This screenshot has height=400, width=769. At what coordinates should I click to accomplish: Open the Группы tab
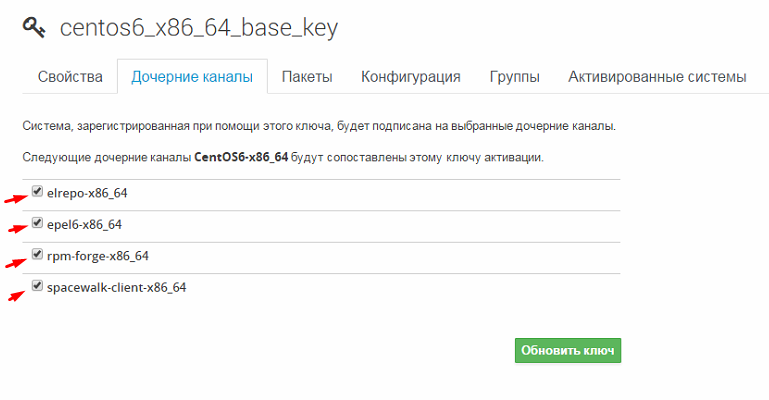click(x=515, y=77)
